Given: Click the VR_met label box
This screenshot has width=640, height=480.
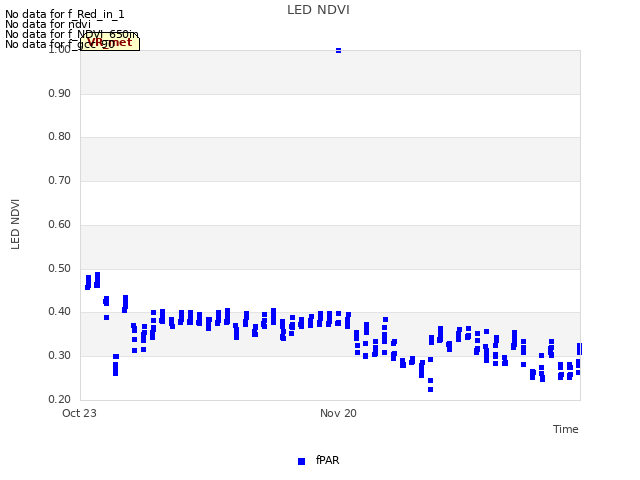Looking at the screenshot, I should pos(110,43).
